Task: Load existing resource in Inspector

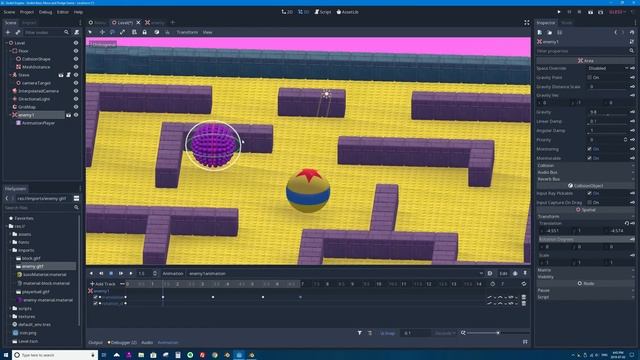Action: tap(549, 32)
